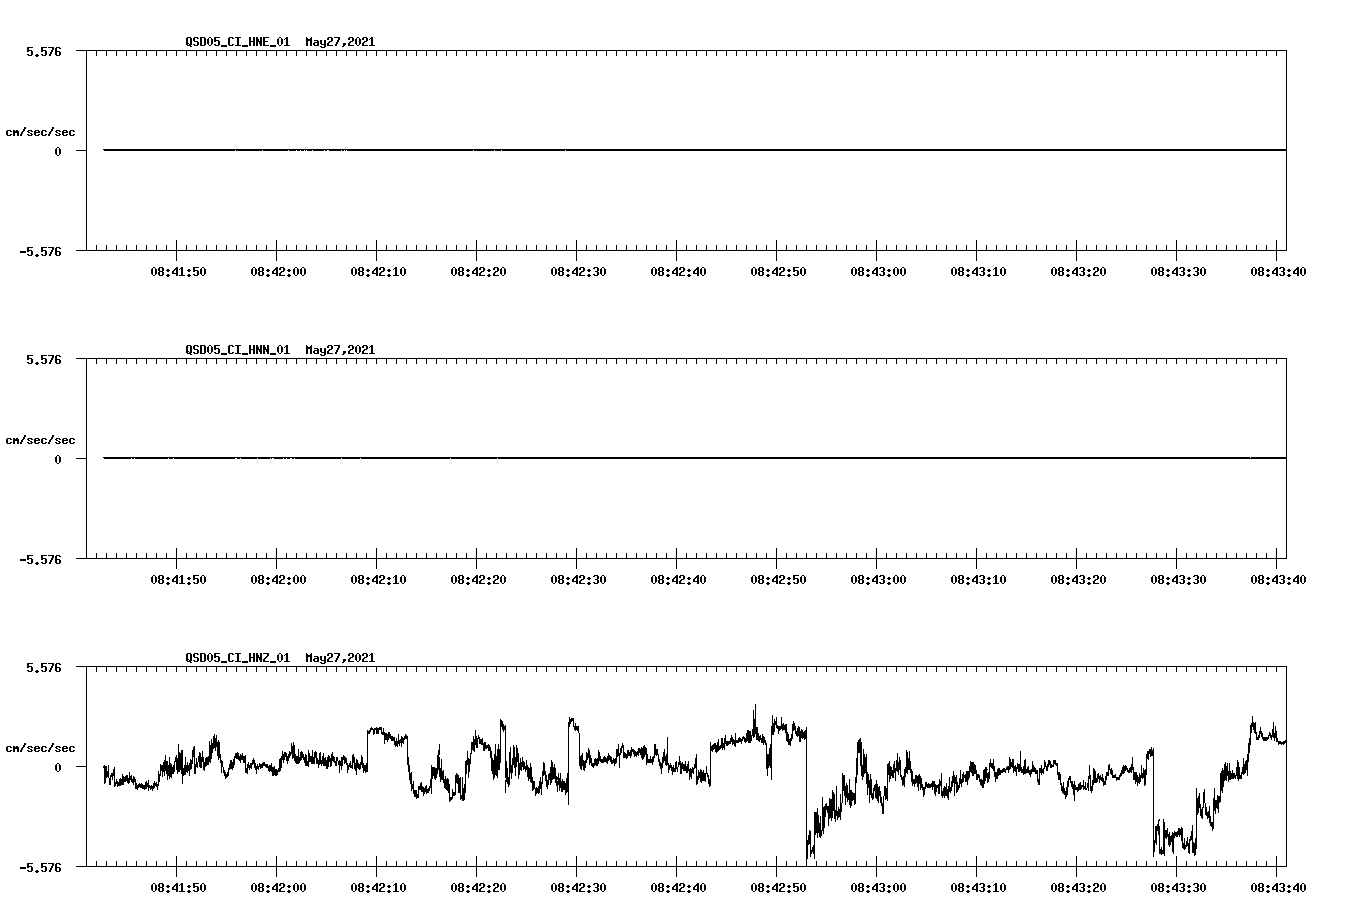Click the cm/sec/sec axis label of the middle plot
This screenshot has width=1358, height=924.
click(41, 439)
